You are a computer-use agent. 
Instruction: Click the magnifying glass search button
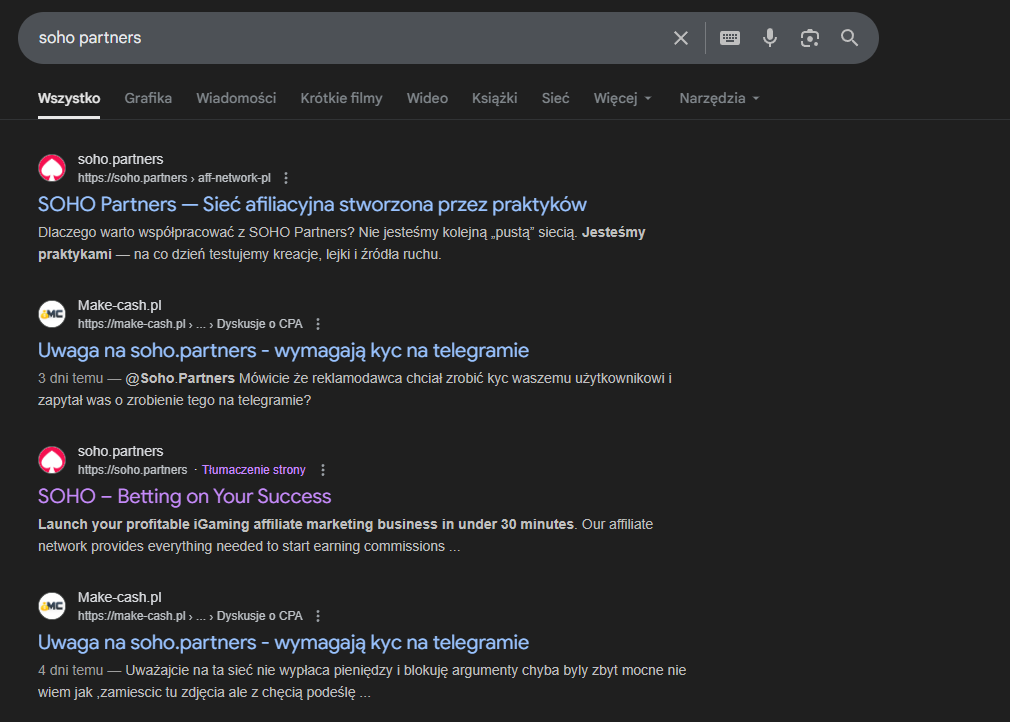click(x=849, y=38)
